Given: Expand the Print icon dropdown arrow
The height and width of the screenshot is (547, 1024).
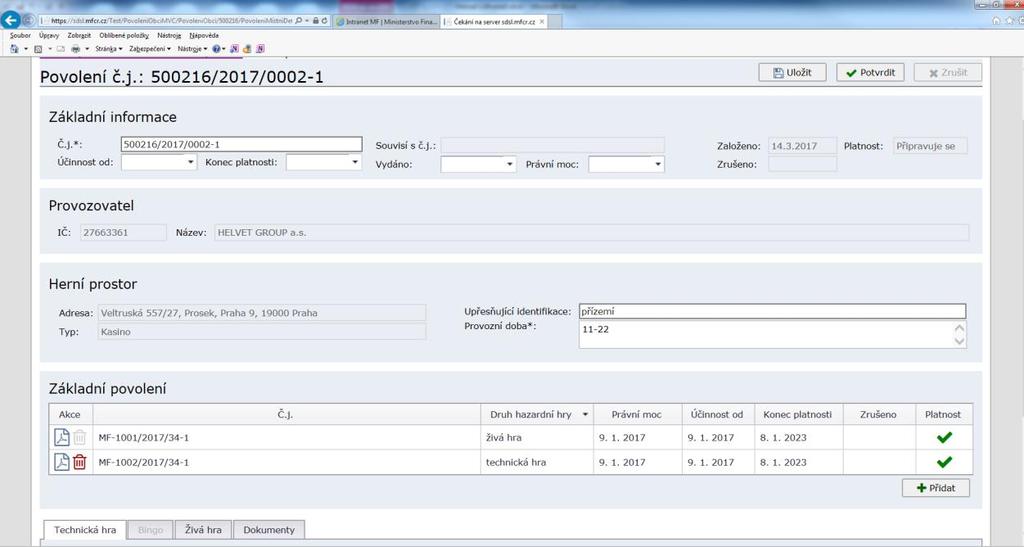Looking at the screenshot, I should (x=87, y=49).
